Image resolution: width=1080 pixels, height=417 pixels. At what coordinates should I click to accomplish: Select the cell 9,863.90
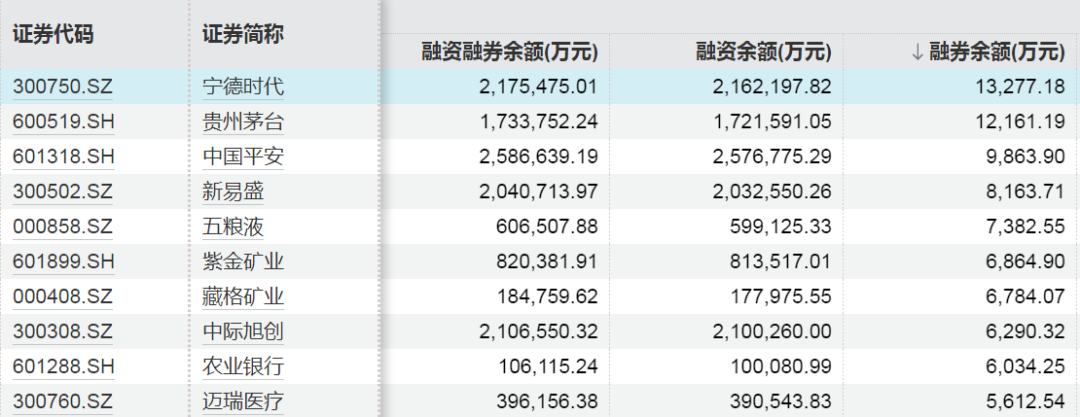[1027, 157]
